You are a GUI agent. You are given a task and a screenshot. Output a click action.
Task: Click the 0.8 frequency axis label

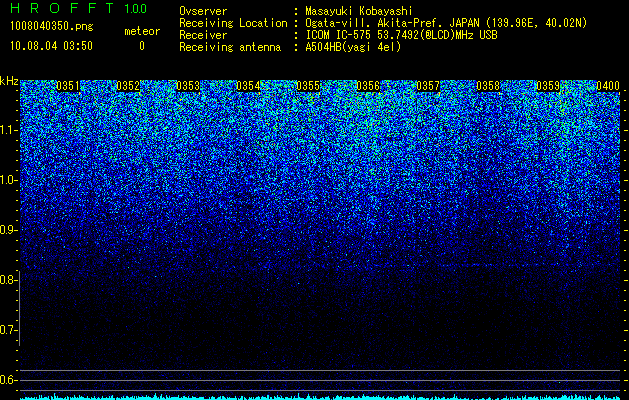coord(9,280)
